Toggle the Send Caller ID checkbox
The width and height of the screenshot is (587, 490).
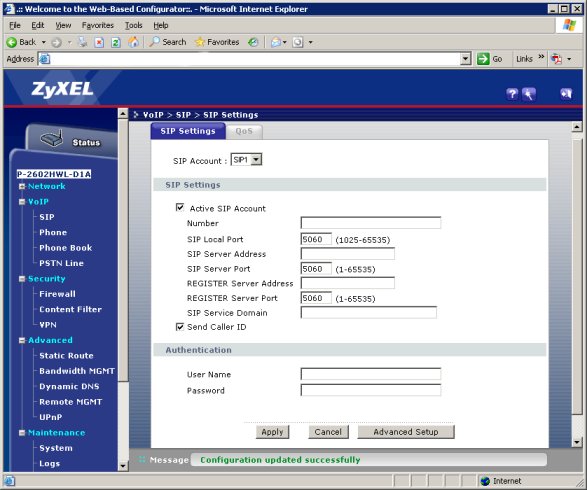tap(180, 327)
